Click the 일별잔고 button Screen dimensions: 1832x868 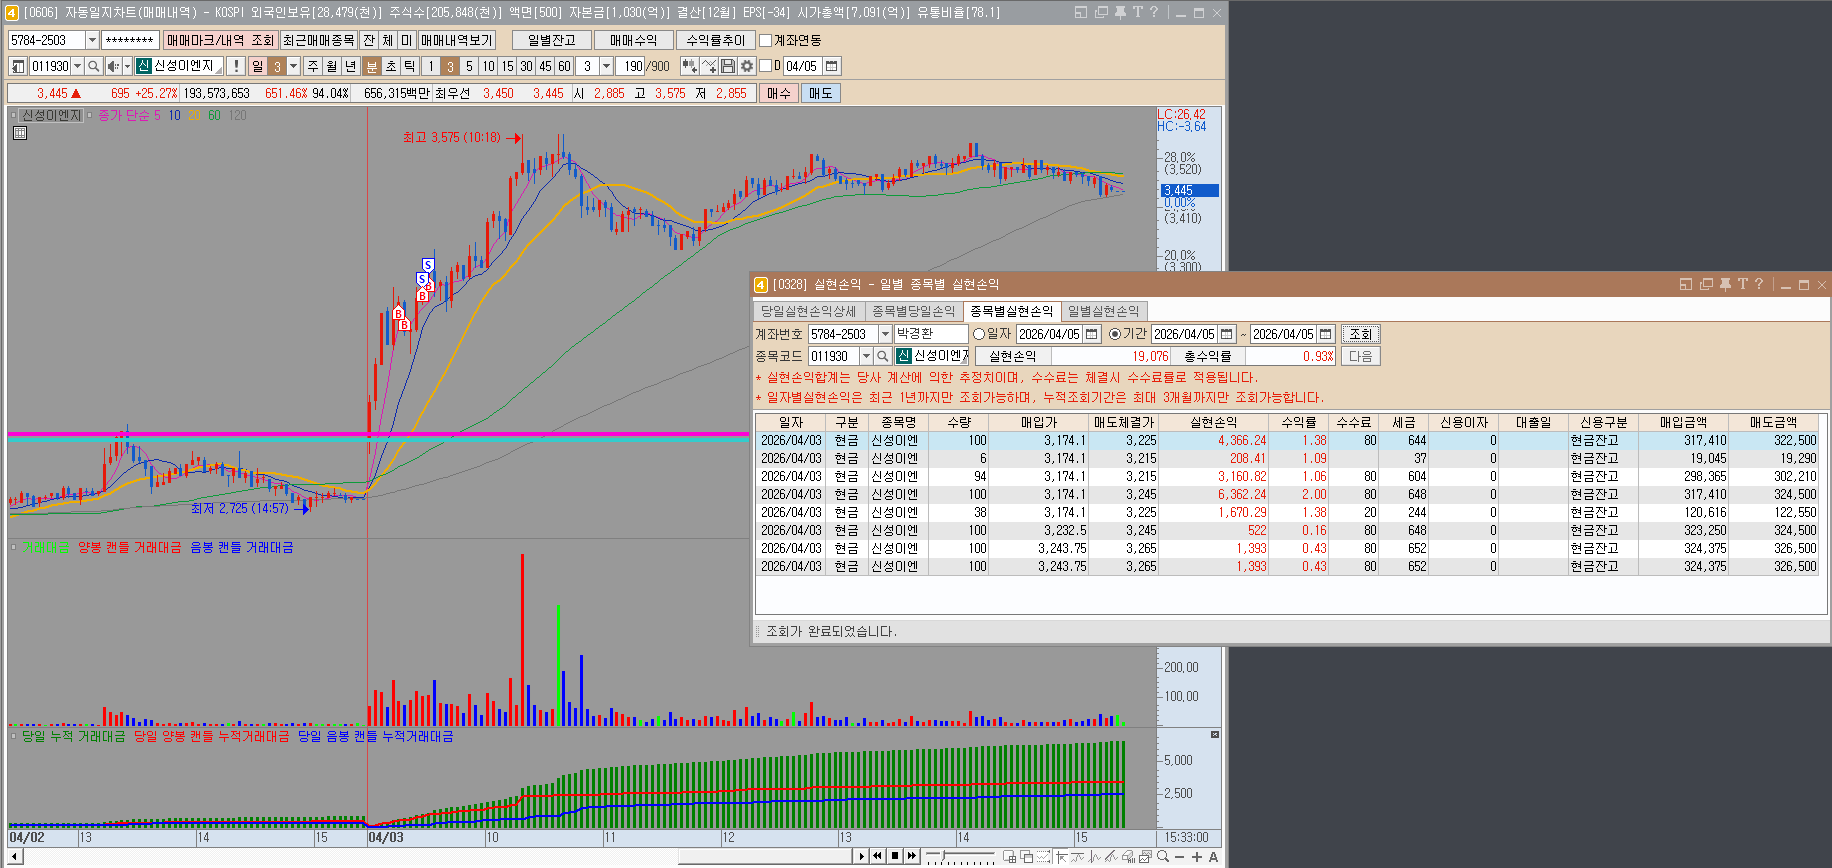[x=552, y=40]
